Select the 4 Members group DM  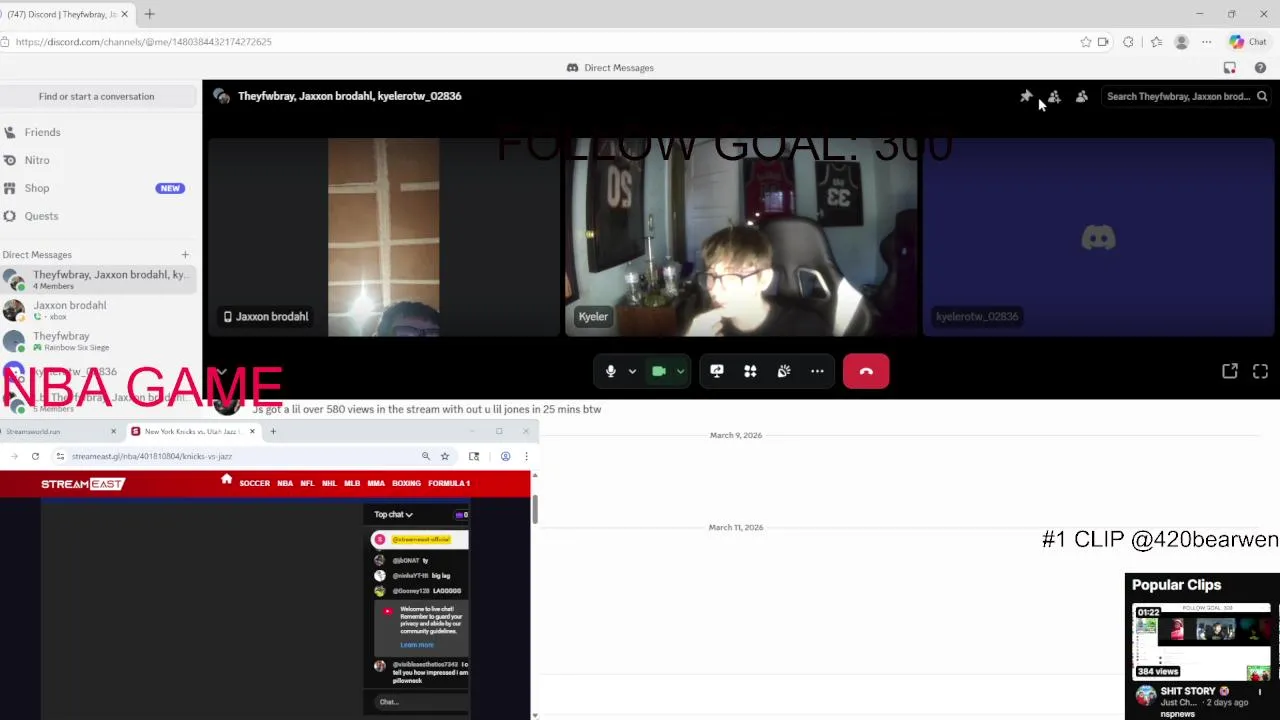pos(96,280)
